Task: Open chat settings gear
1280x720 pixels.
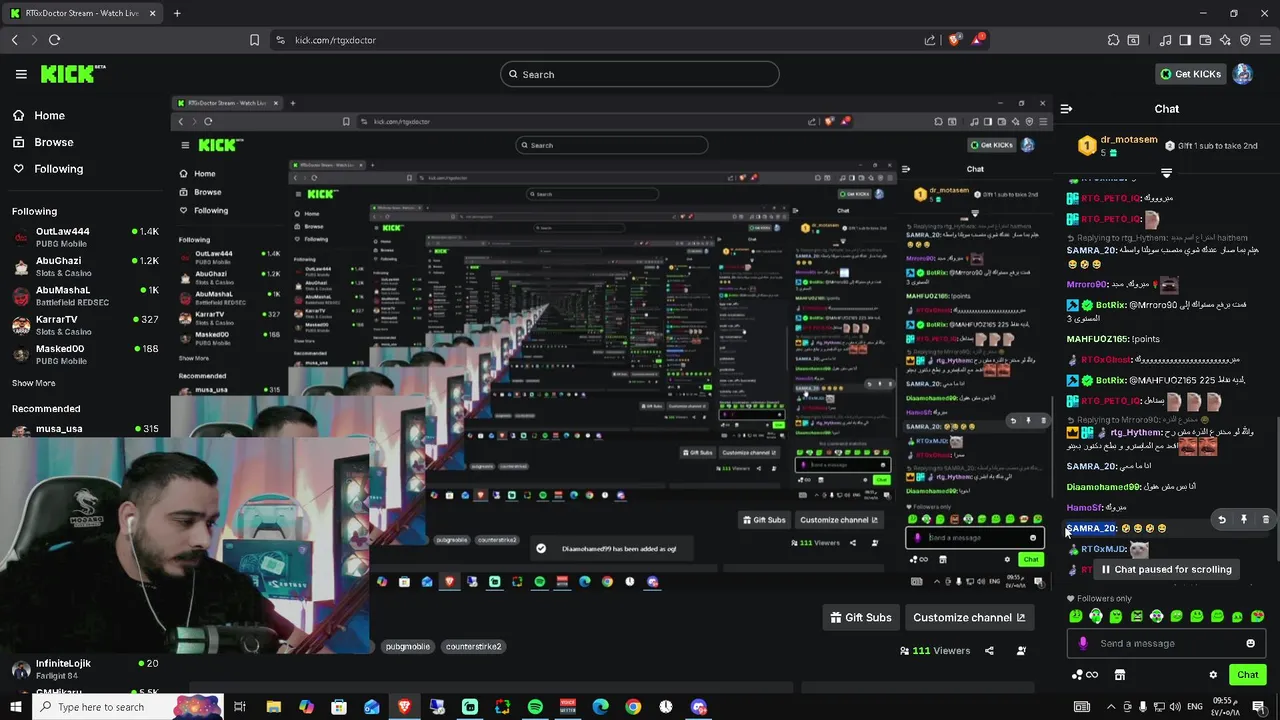Action: (x=1213, y=675)
